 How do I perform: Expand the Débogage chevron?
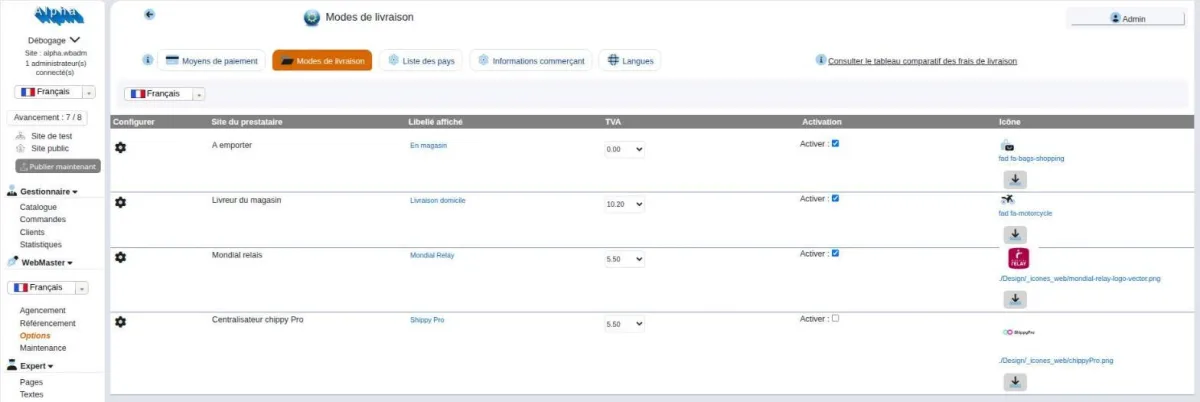[x=74, y=40]
